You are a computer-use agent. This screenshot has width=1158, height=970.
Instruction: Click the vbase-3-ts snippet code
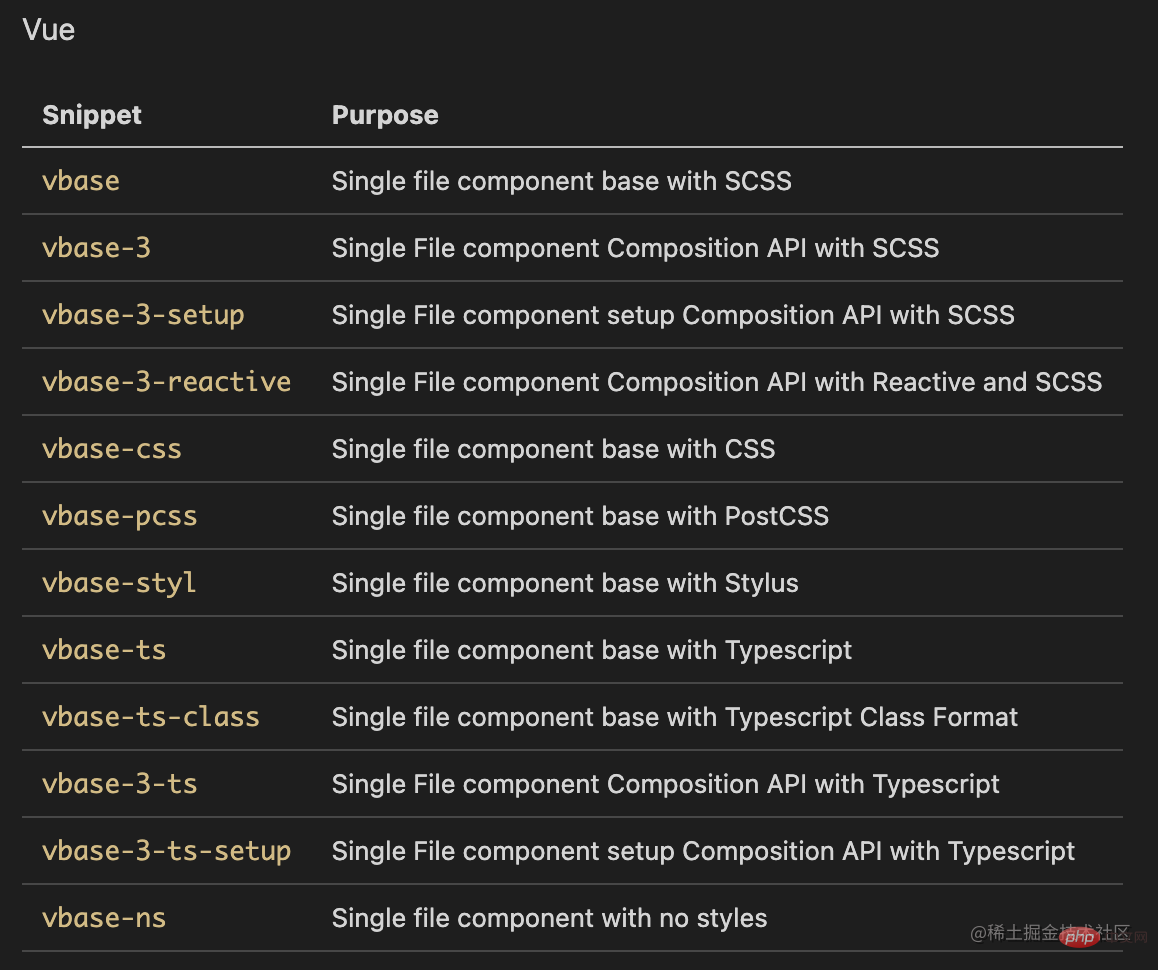(120, 784)
